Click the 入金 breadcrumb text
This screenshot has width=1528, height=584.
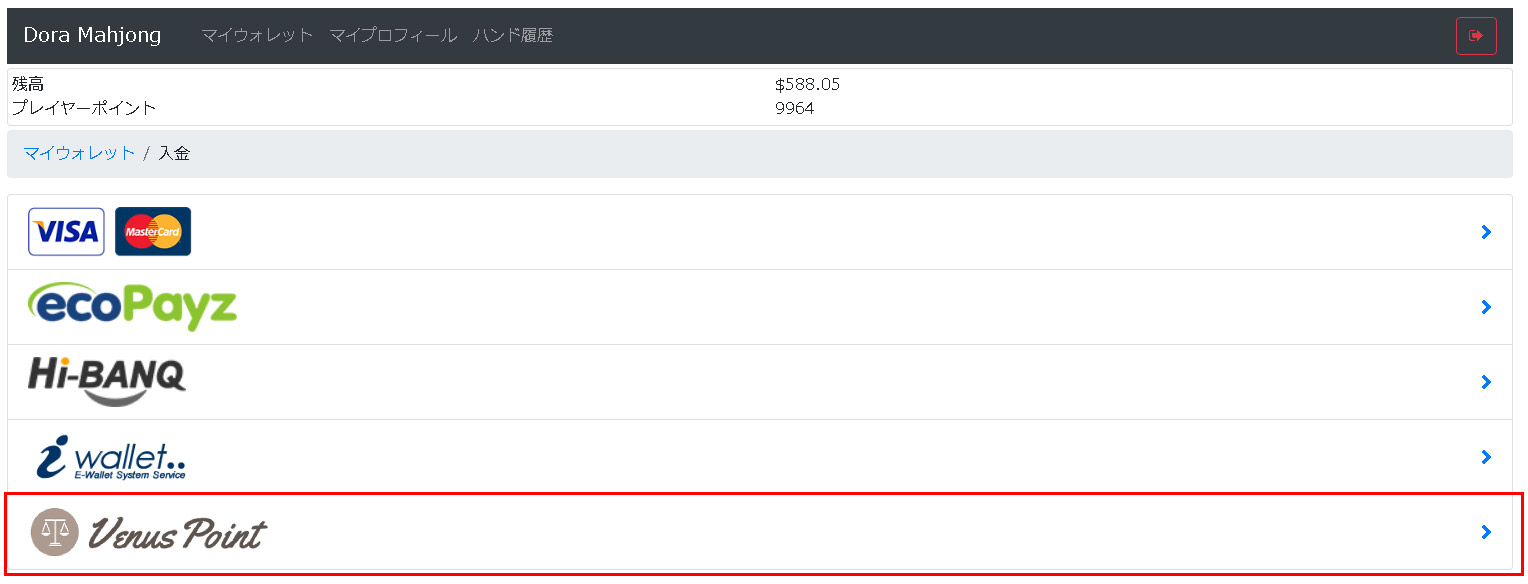174,153
